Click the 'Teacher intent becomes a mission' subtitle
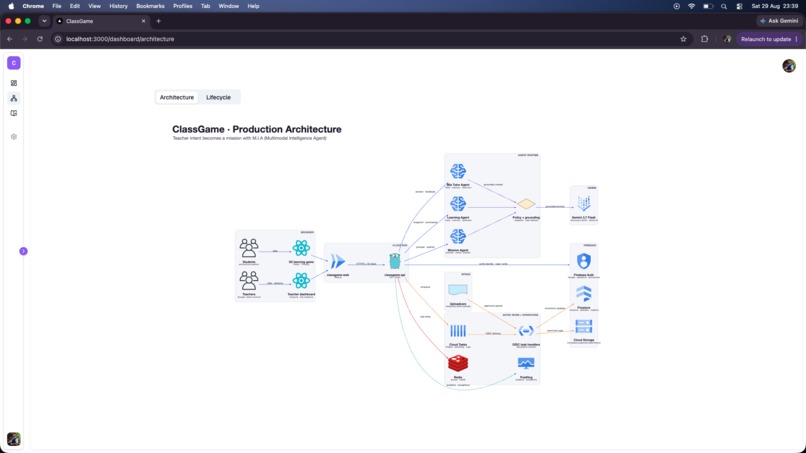This screenshot has height=453, width=806. [249, 138]
